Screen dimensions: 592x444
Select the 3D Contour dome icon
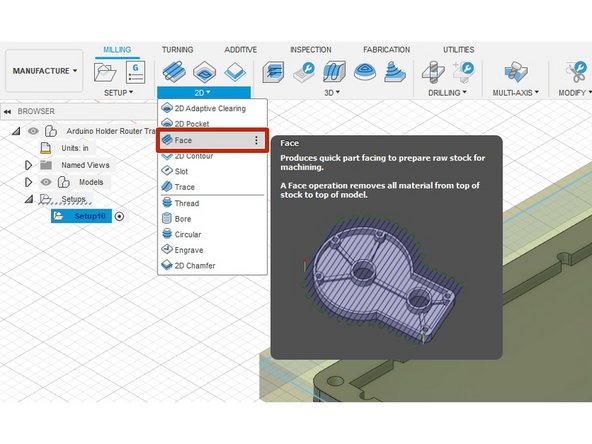[365, 72]
